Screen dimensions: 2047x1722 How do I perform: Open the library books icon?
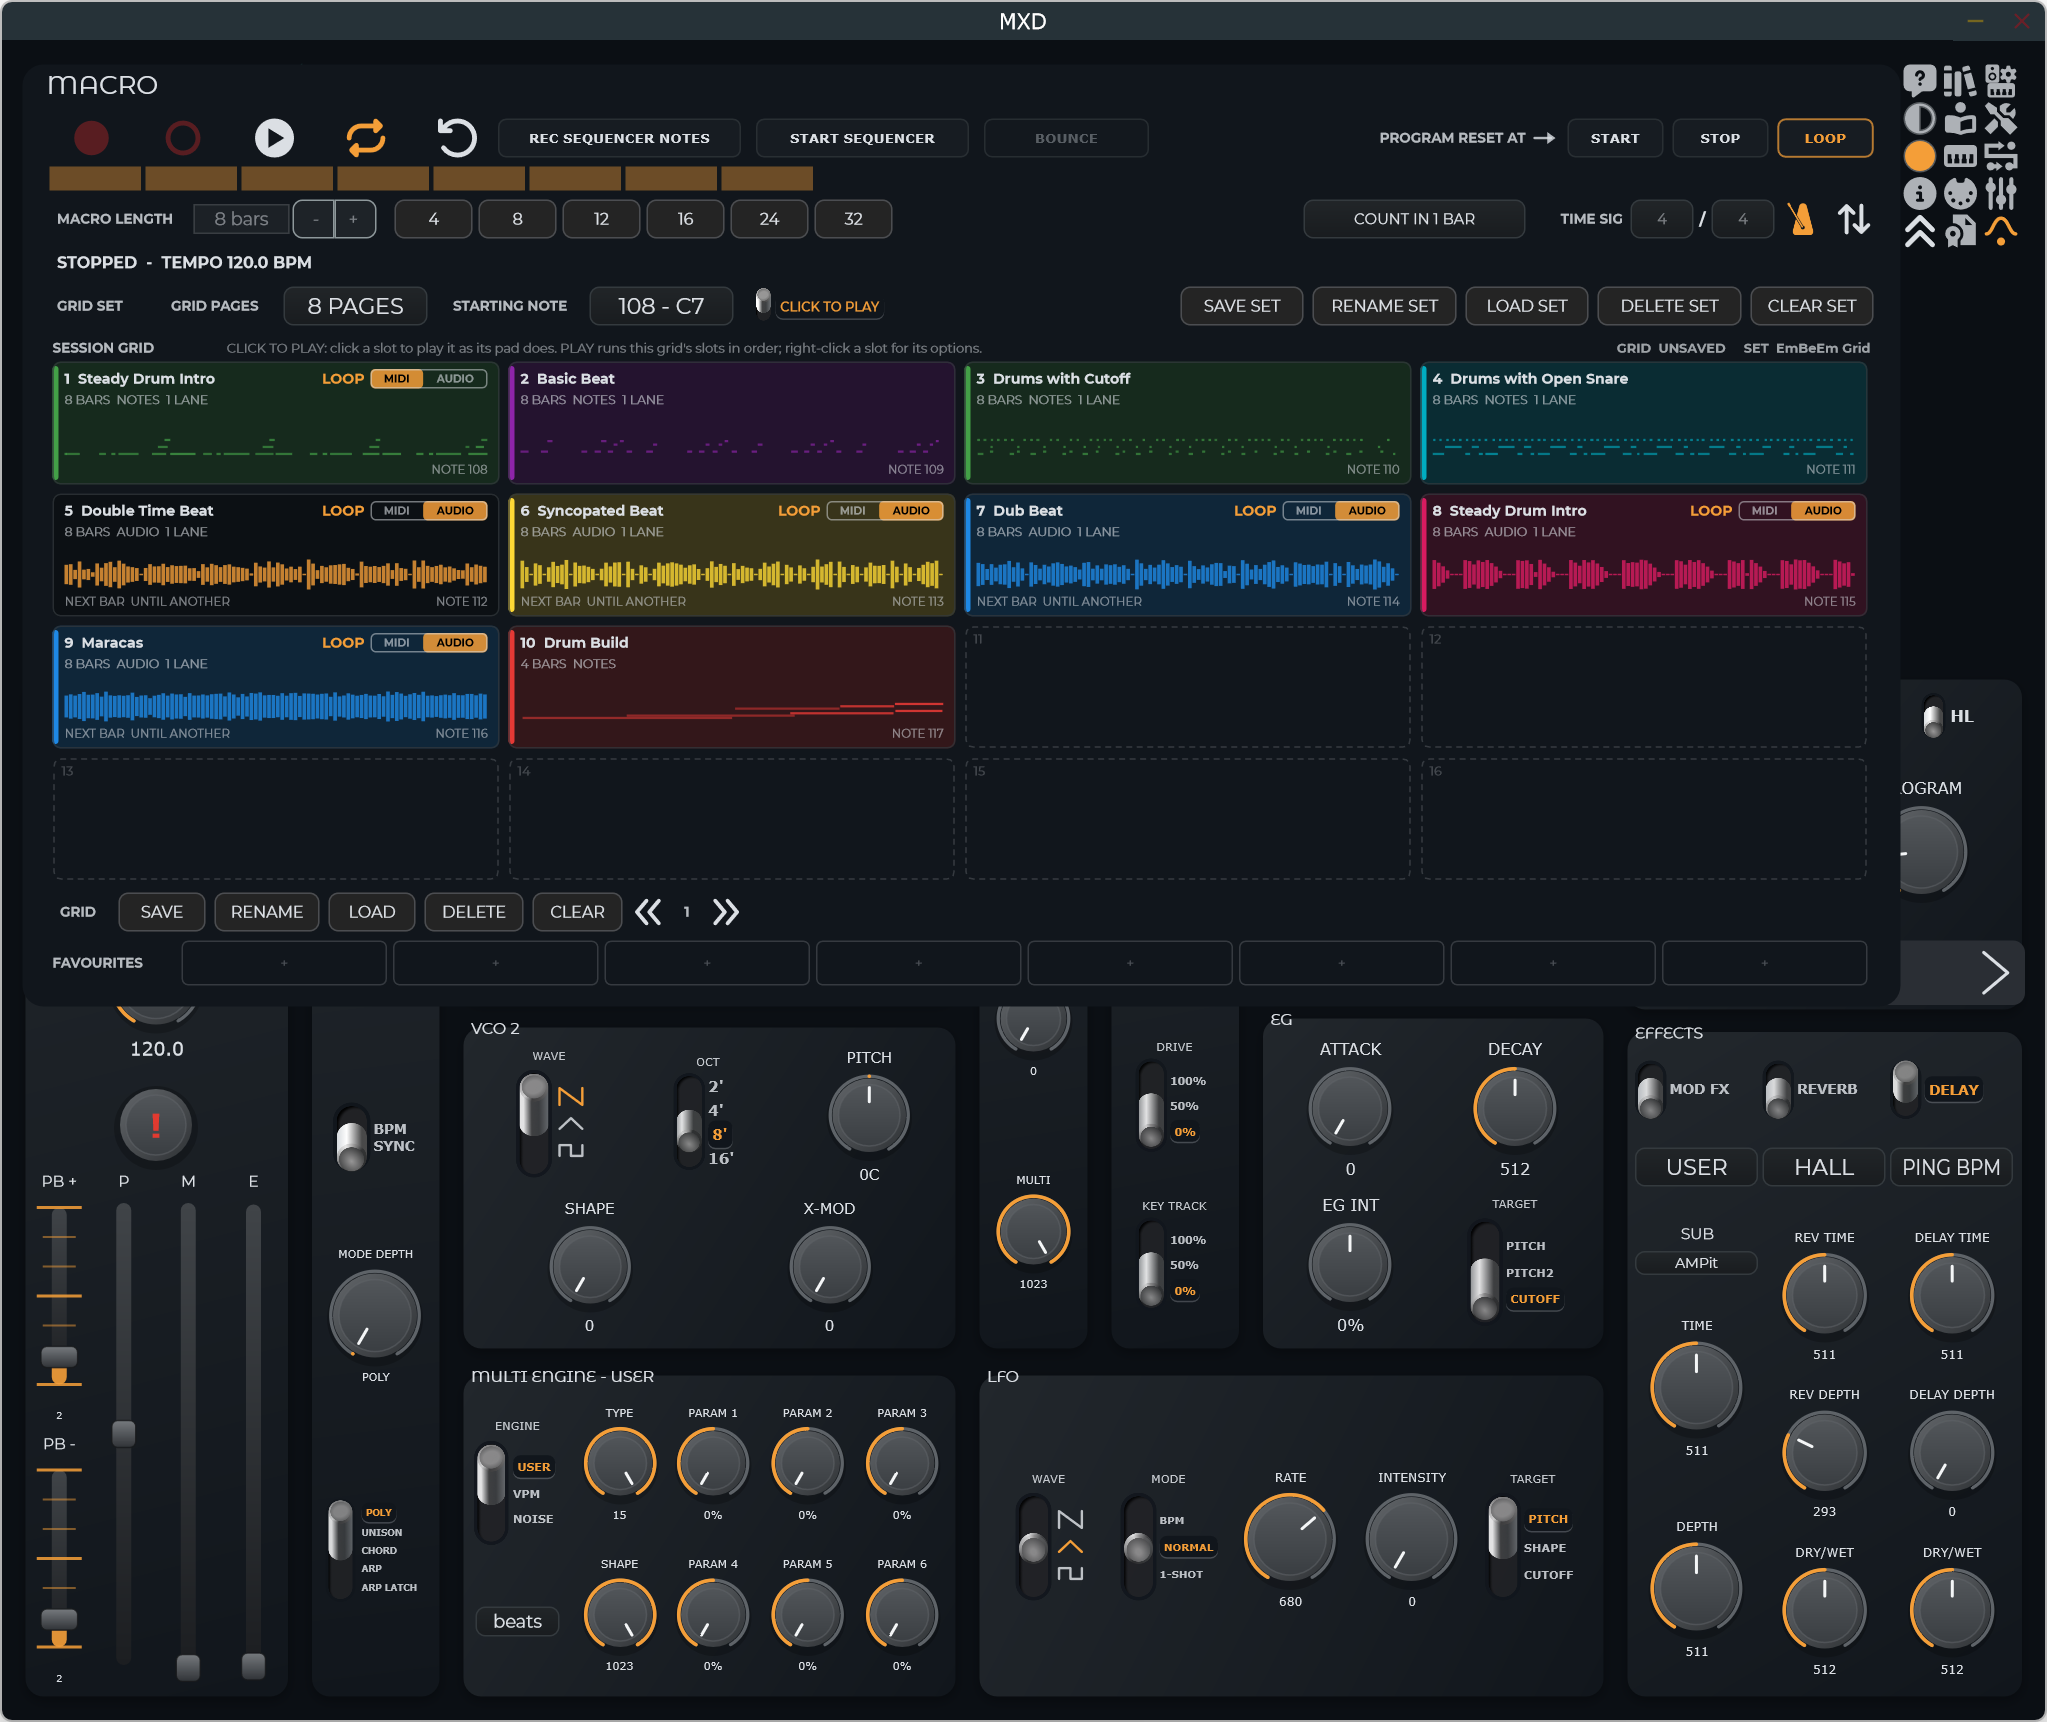click(x=1960, y=80)
